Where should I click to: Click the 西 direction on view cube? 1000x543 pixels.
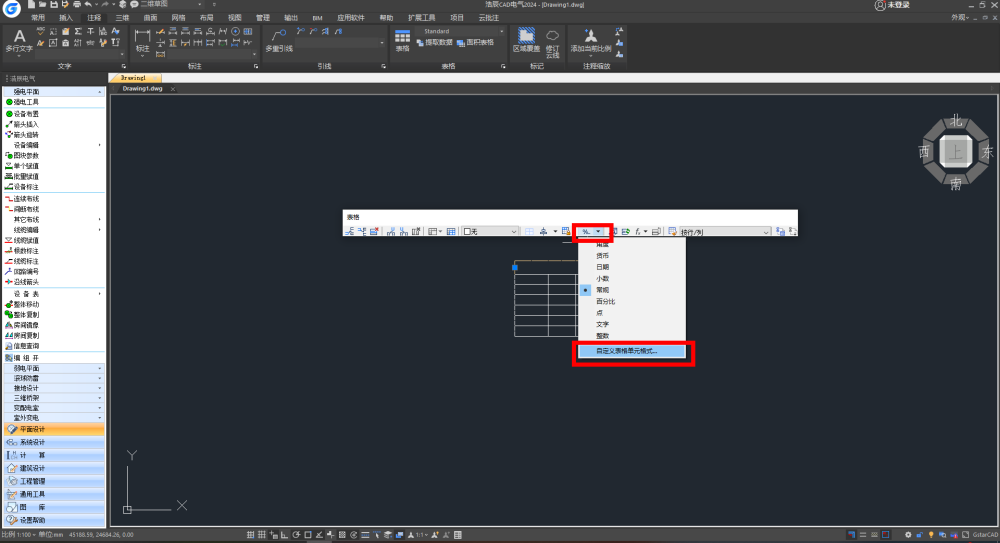pos(924,152)
